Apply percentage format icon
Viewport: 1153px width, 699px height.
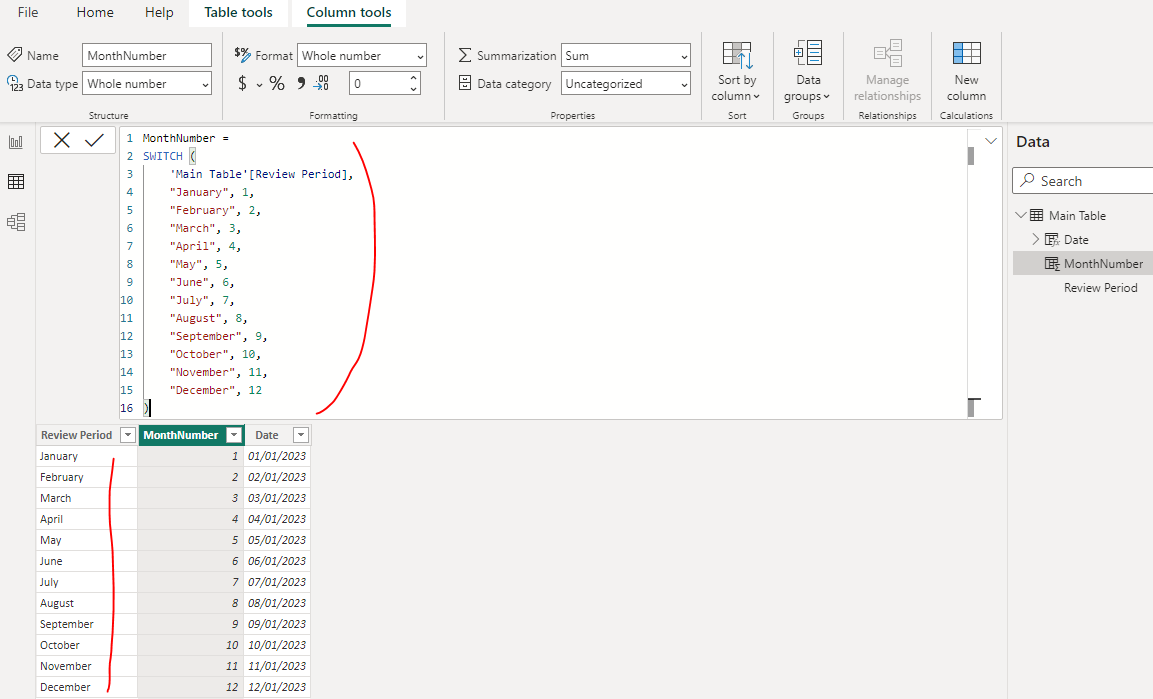[x=276, y=84]
